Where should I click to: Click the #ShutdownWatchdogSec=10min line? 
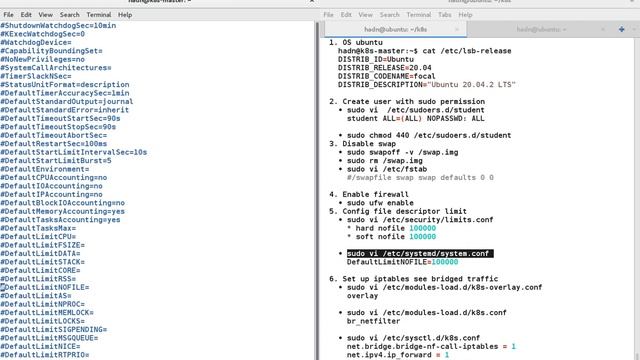[58, 25]
